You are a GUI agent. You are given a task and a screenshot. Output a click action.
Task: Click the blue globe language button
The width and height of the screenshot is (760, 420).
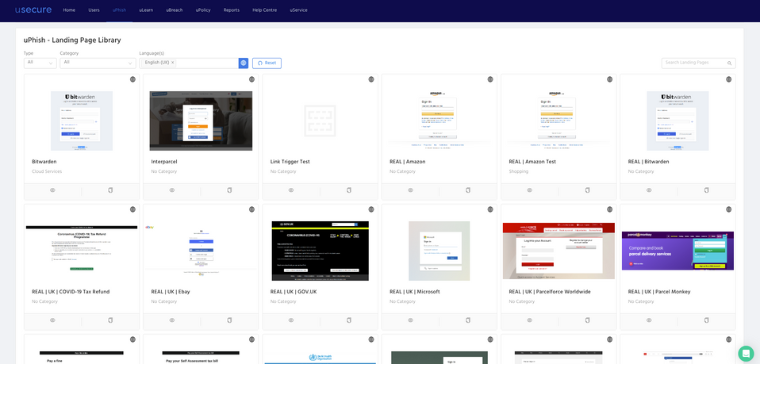click(243, 63)
